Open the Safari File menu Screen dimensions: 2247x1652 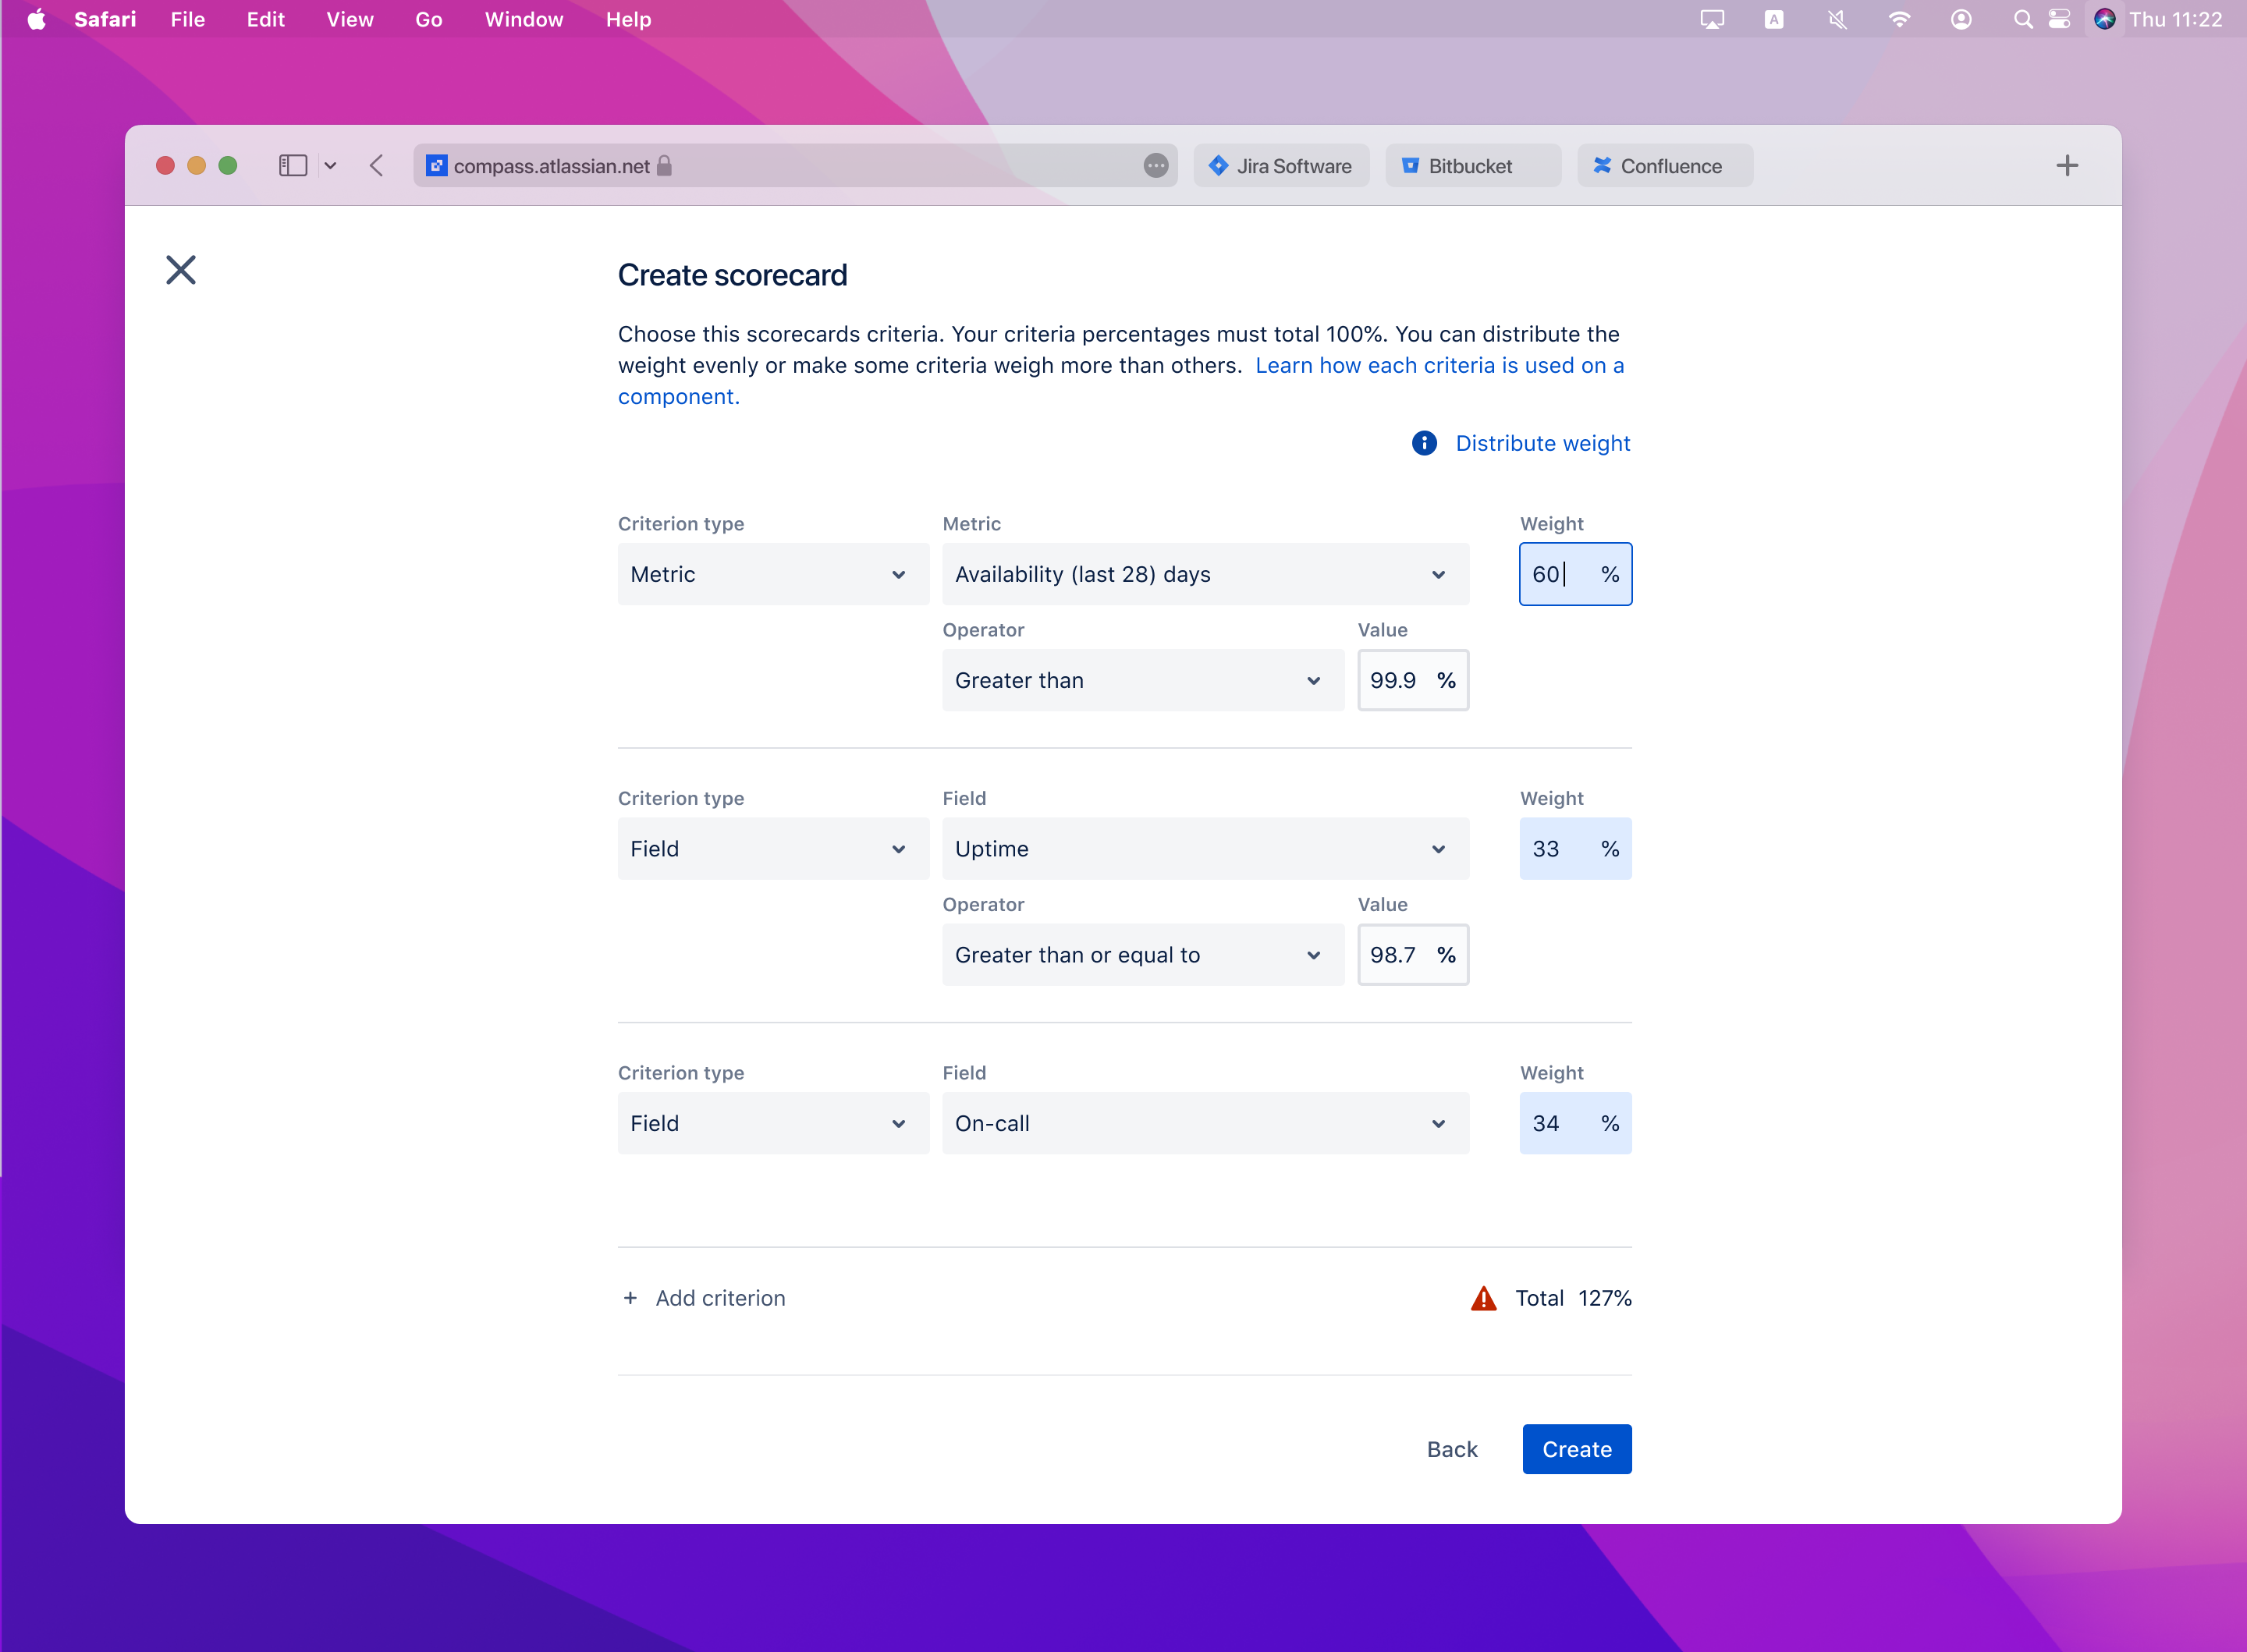(187, 19)
